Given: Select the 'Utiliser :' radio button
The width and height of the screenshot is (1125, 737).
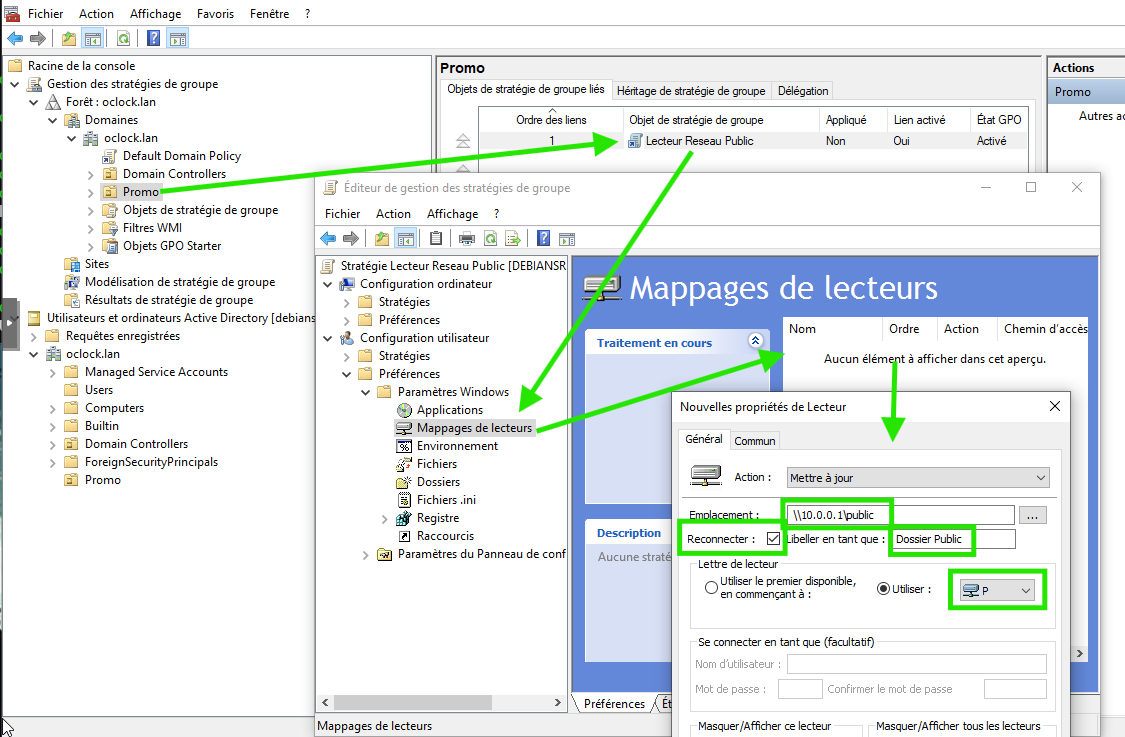Looking at the screenshot, I should coord(883,588).
